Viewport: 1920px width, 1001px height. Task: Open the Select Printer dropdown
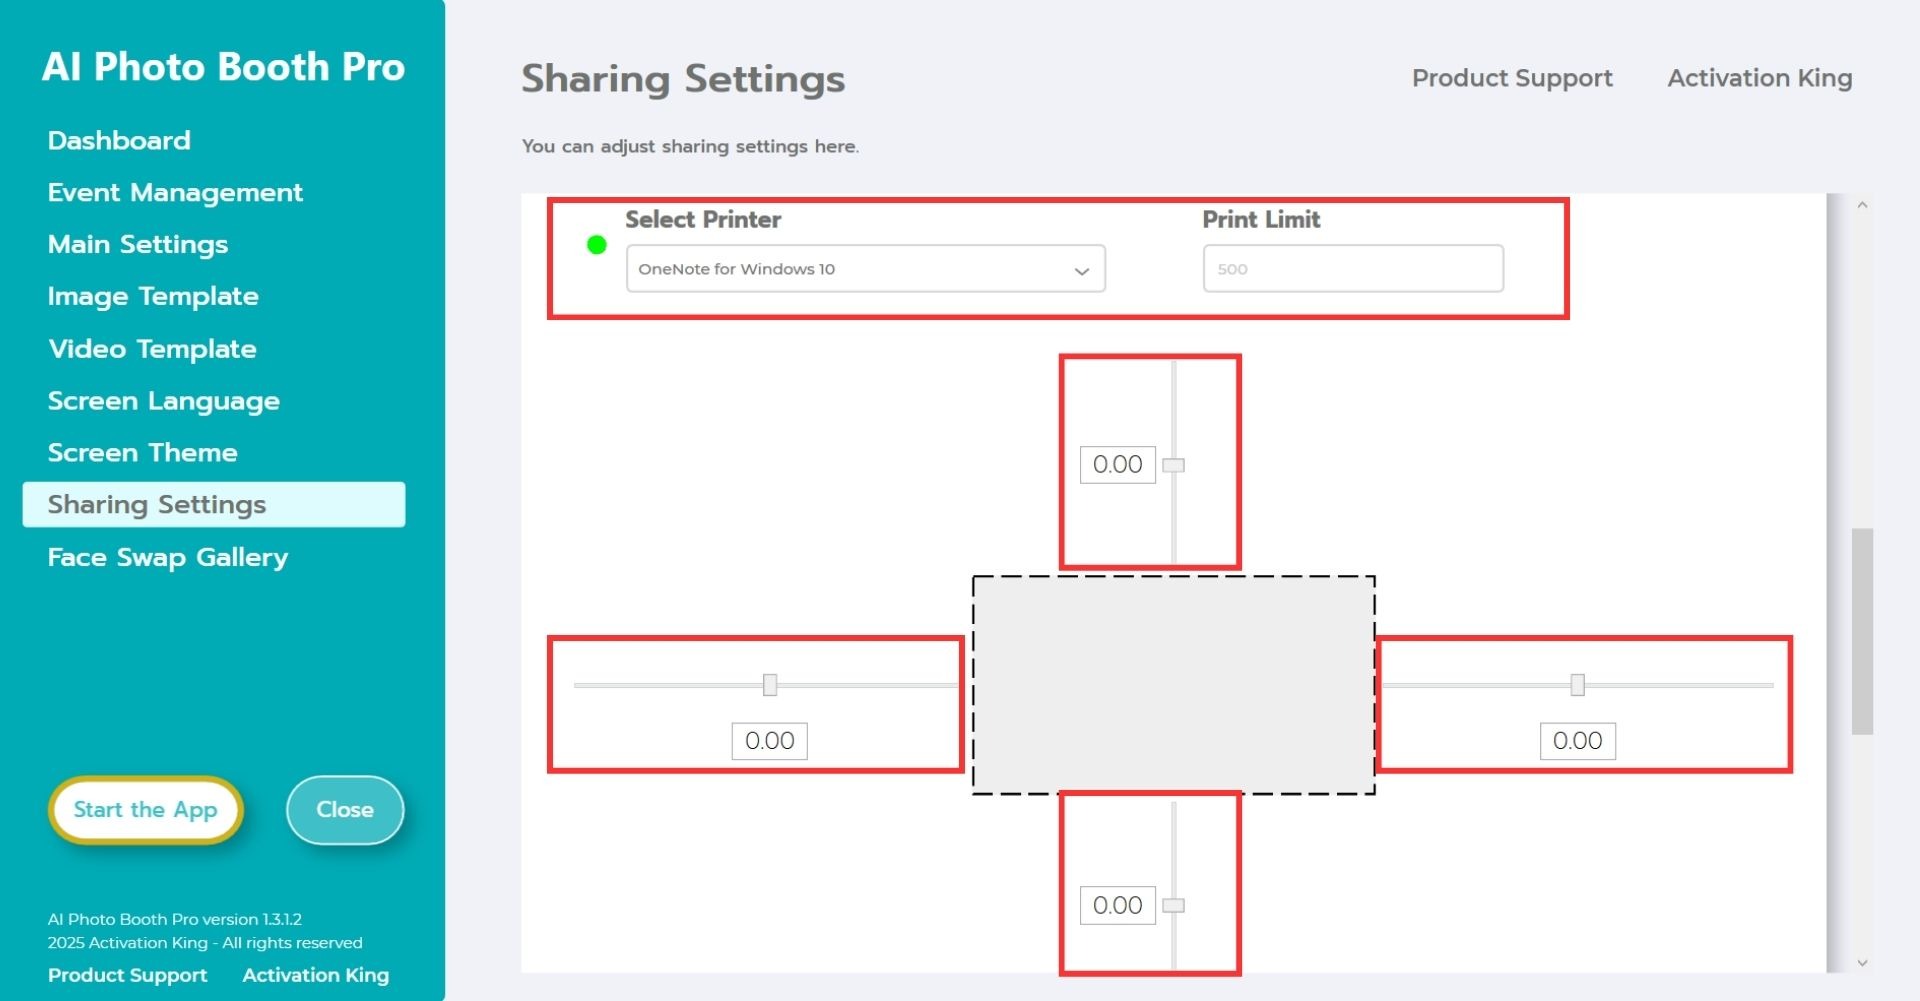pos(865,269)
